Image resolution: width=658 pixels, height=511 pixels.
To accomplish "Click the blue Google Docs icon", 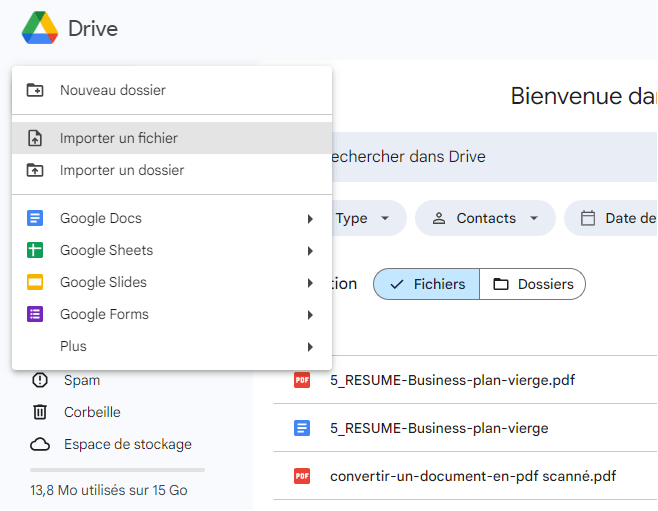I will click(35, 218).
